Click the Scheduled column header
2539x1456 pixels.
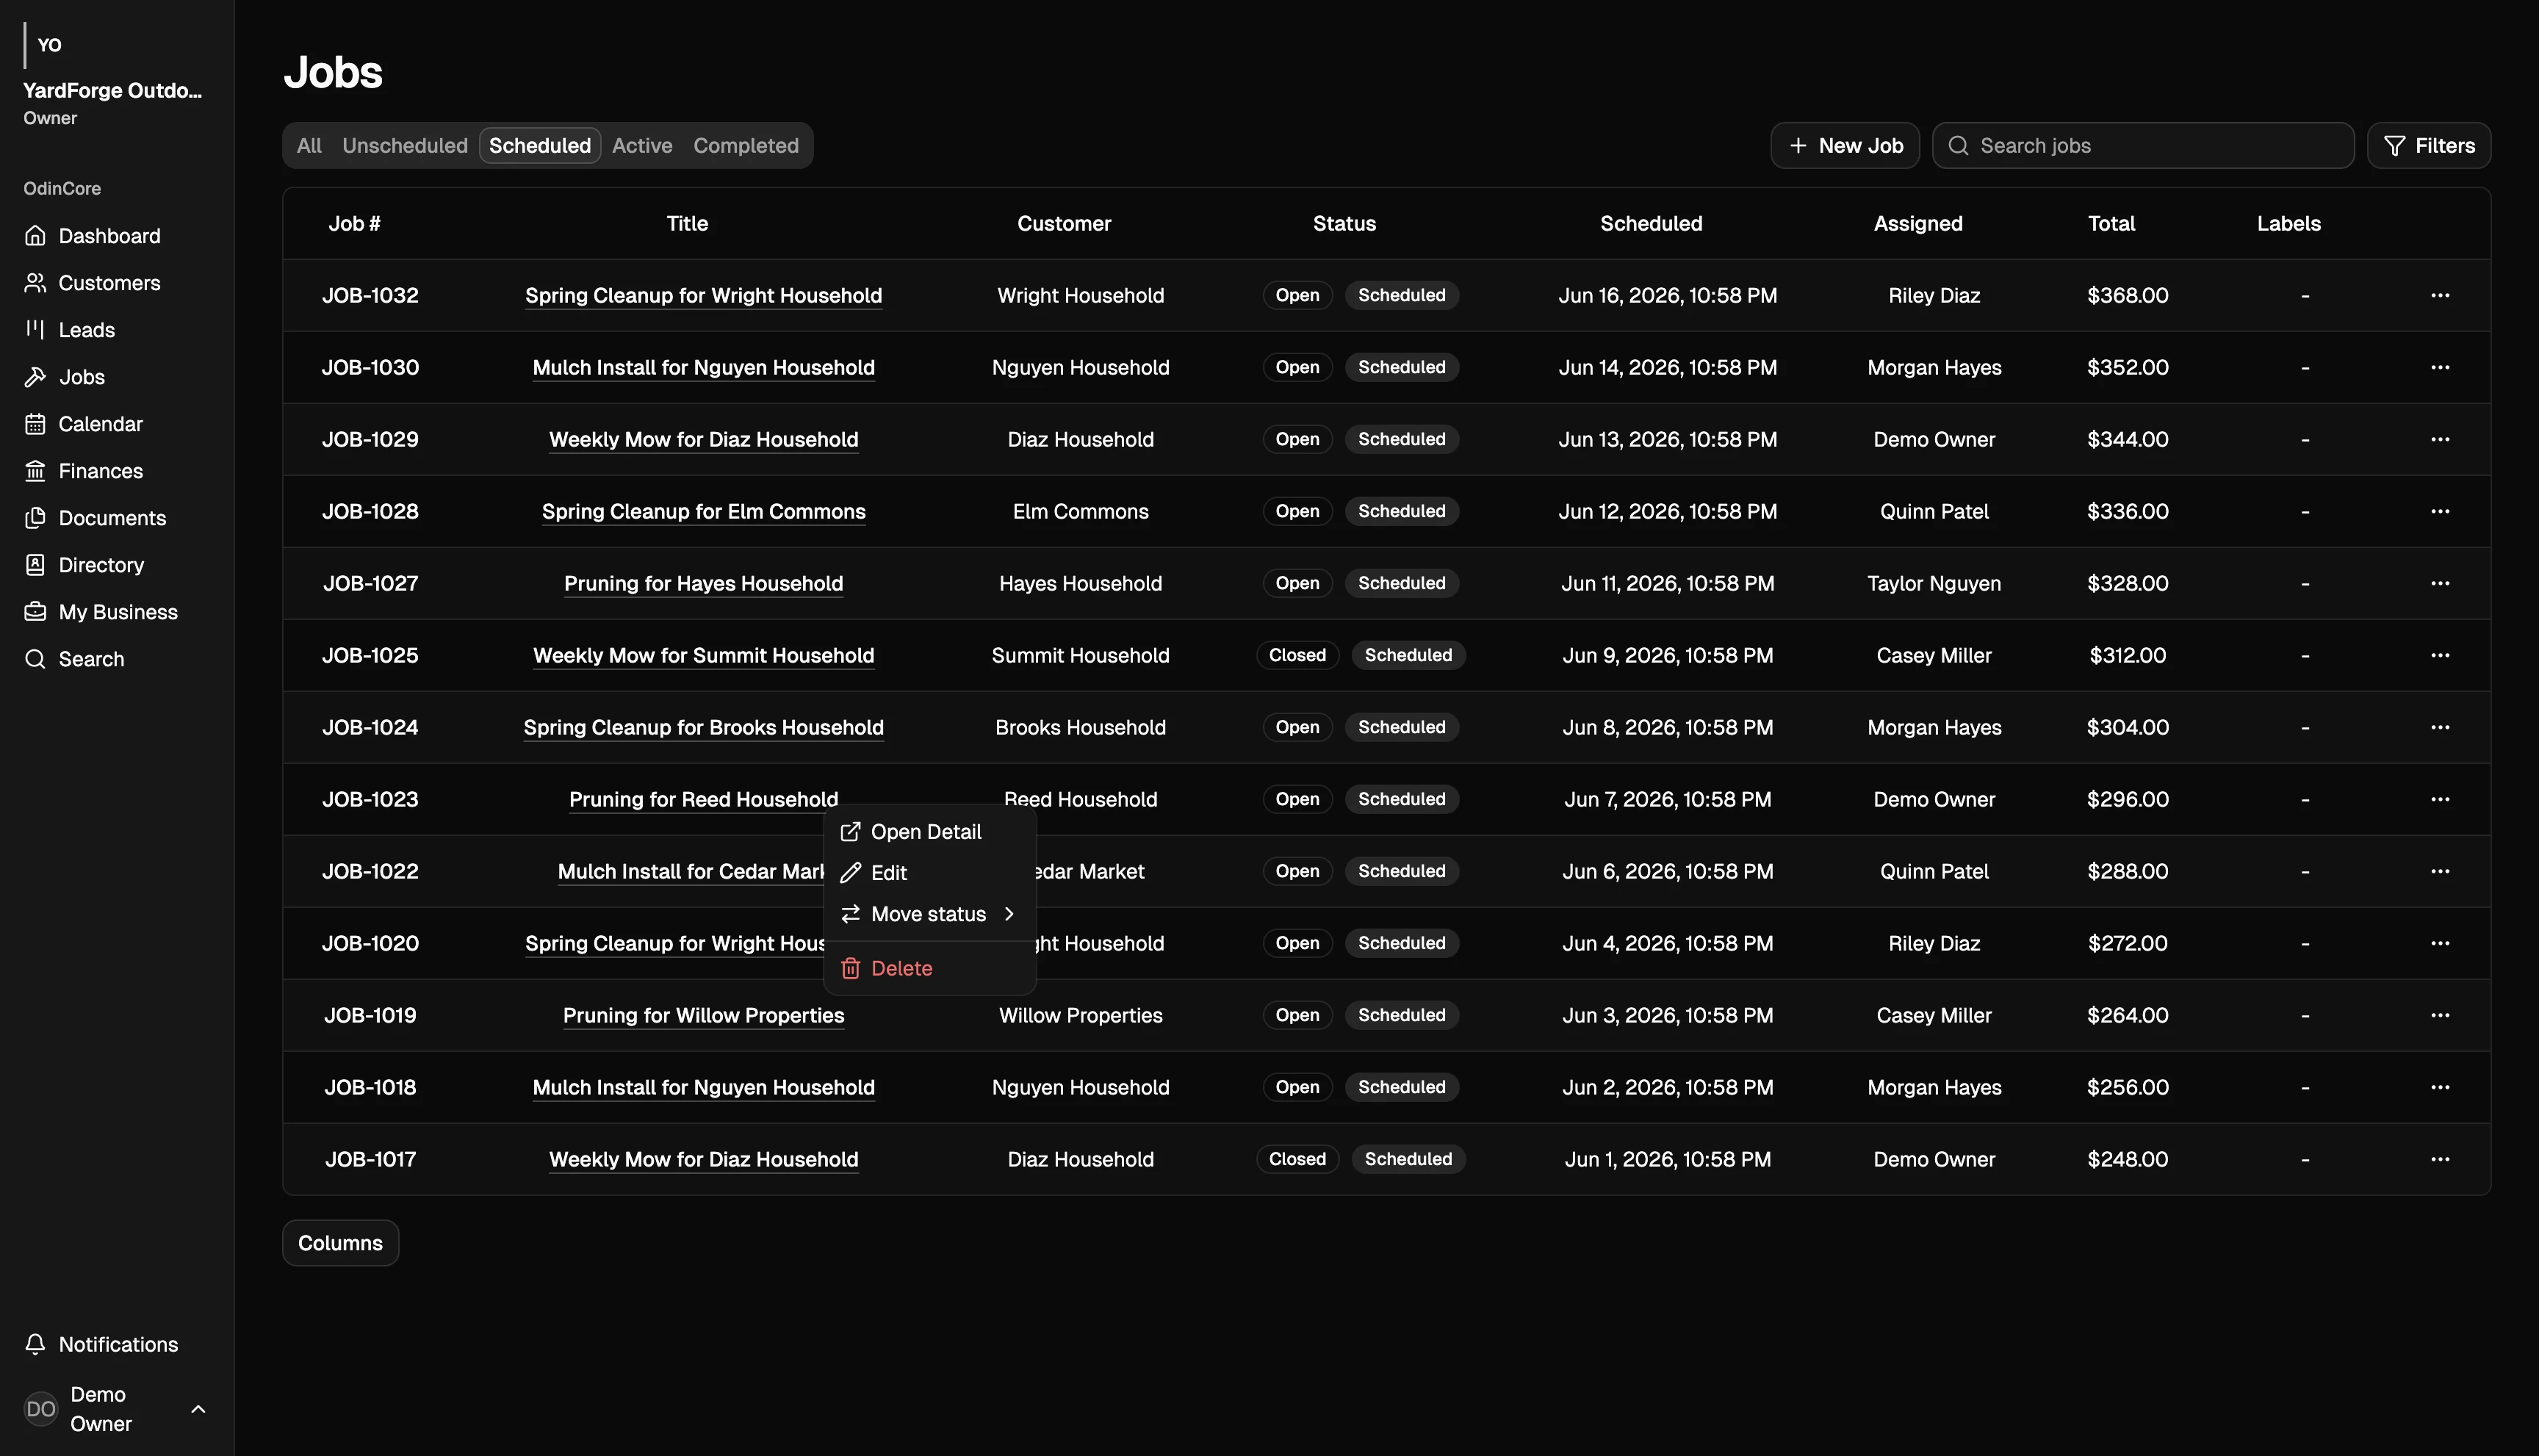(1651, 224)
